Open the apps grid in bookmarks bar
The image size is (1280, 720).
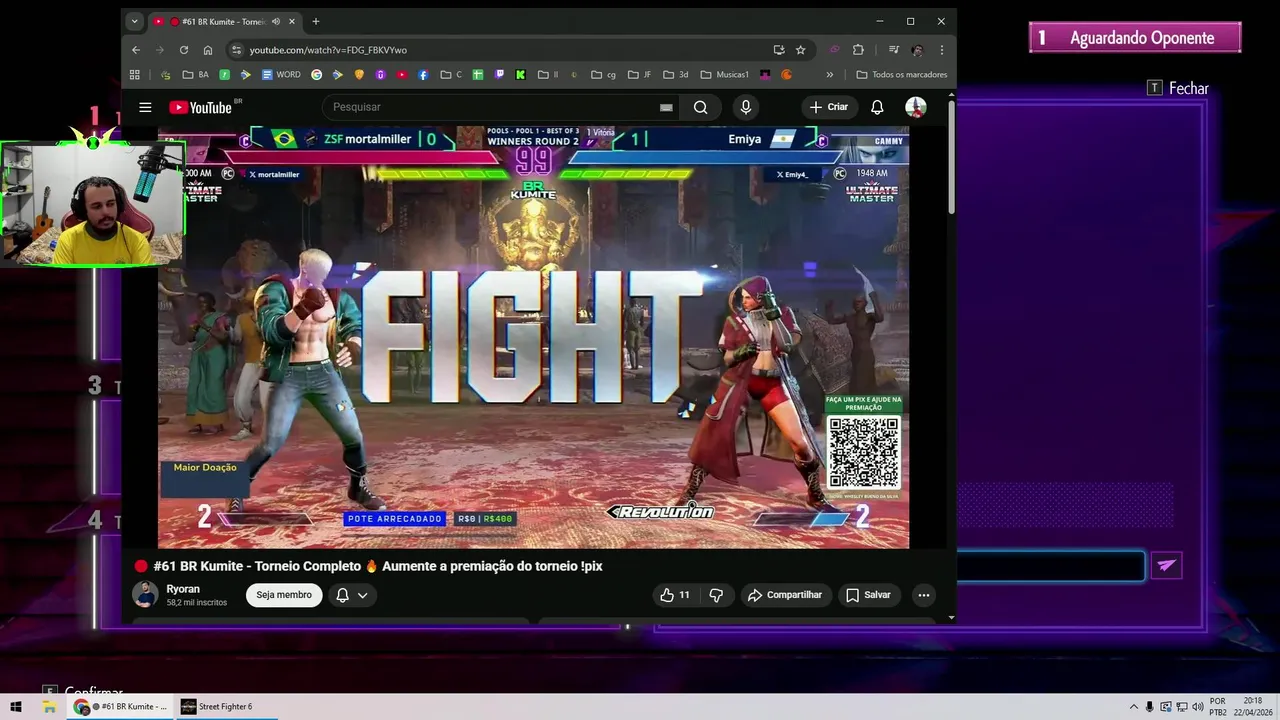point(135,75)
